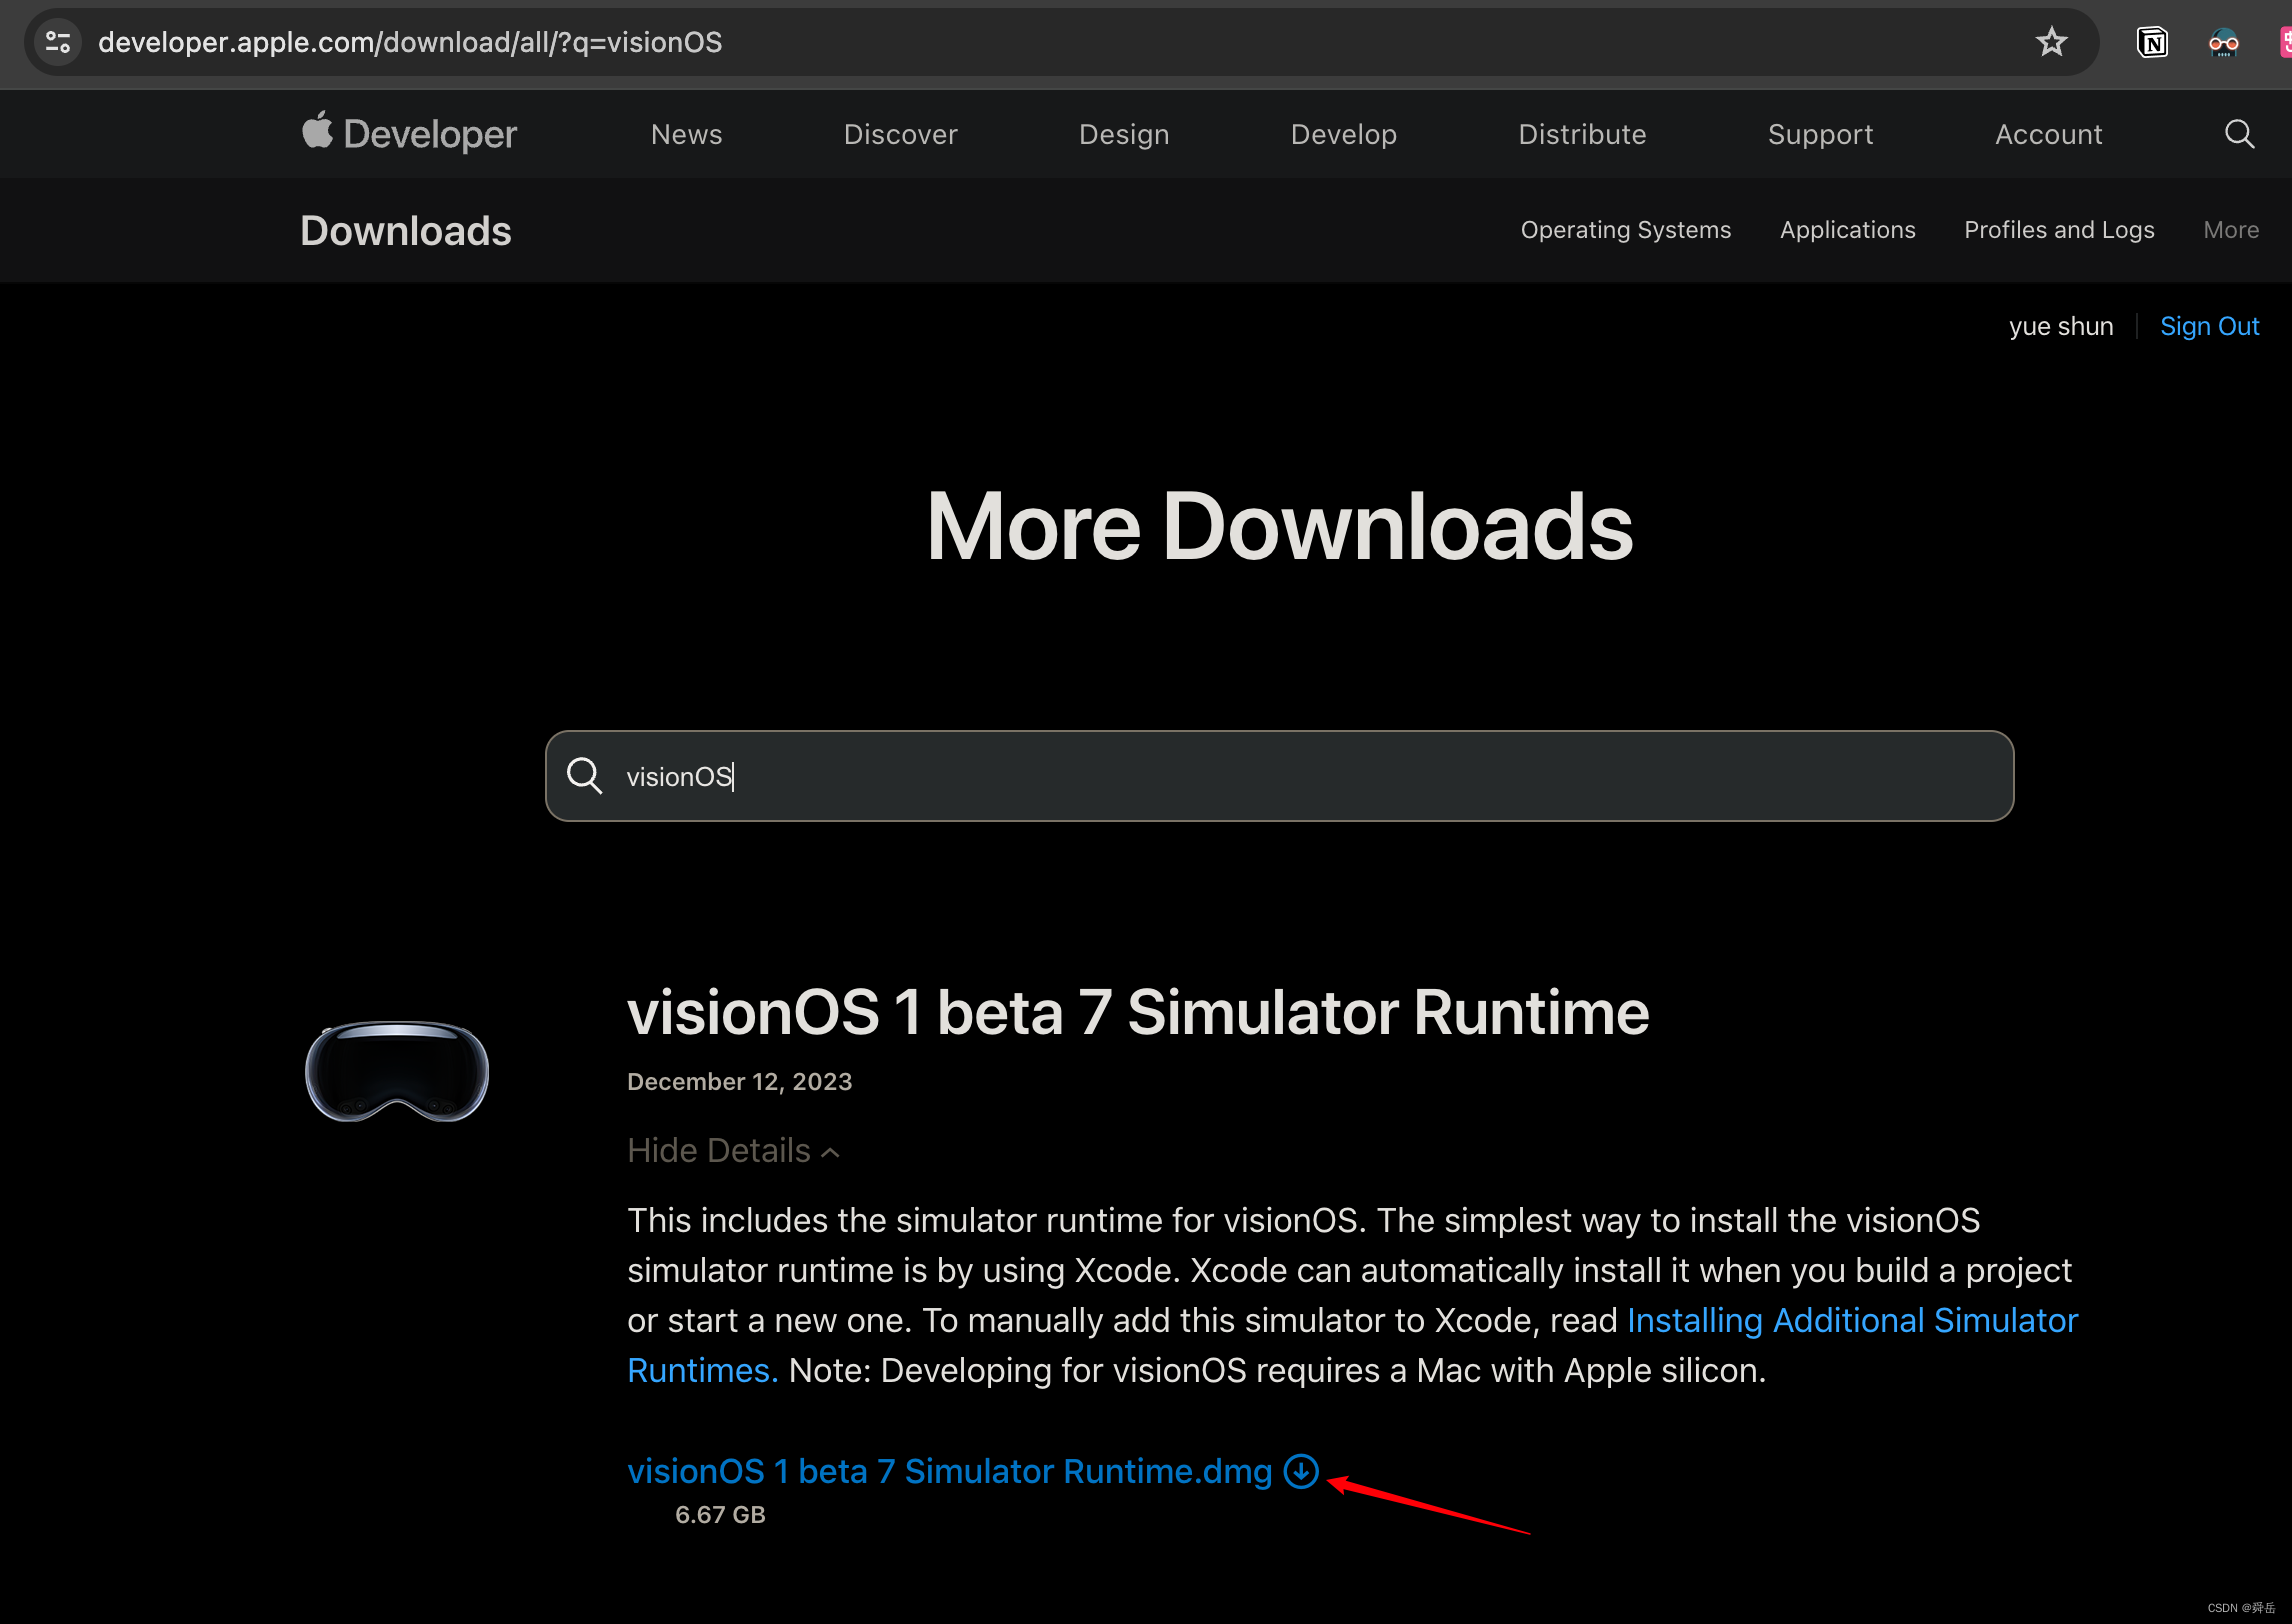Select the Profiles and Logs tab
Image resolution: width=2292 pixels, height=1624 pixels.
pyautogui.click(x=2058, y=230)
